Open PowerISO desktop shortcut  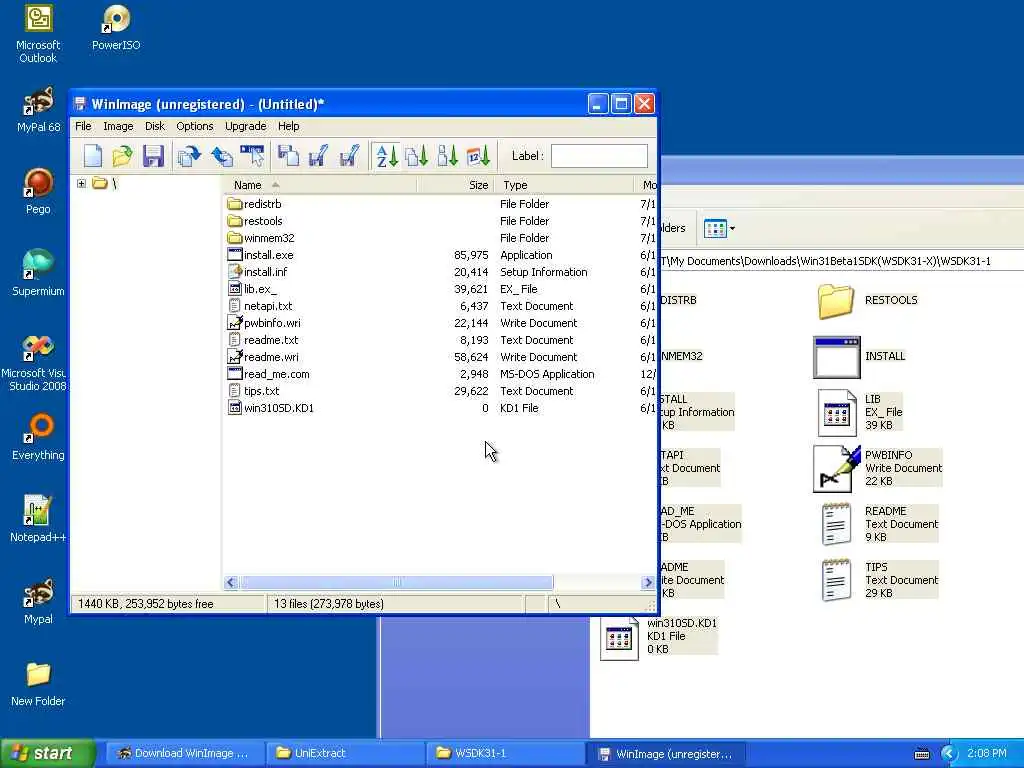[x=116, y=28]
